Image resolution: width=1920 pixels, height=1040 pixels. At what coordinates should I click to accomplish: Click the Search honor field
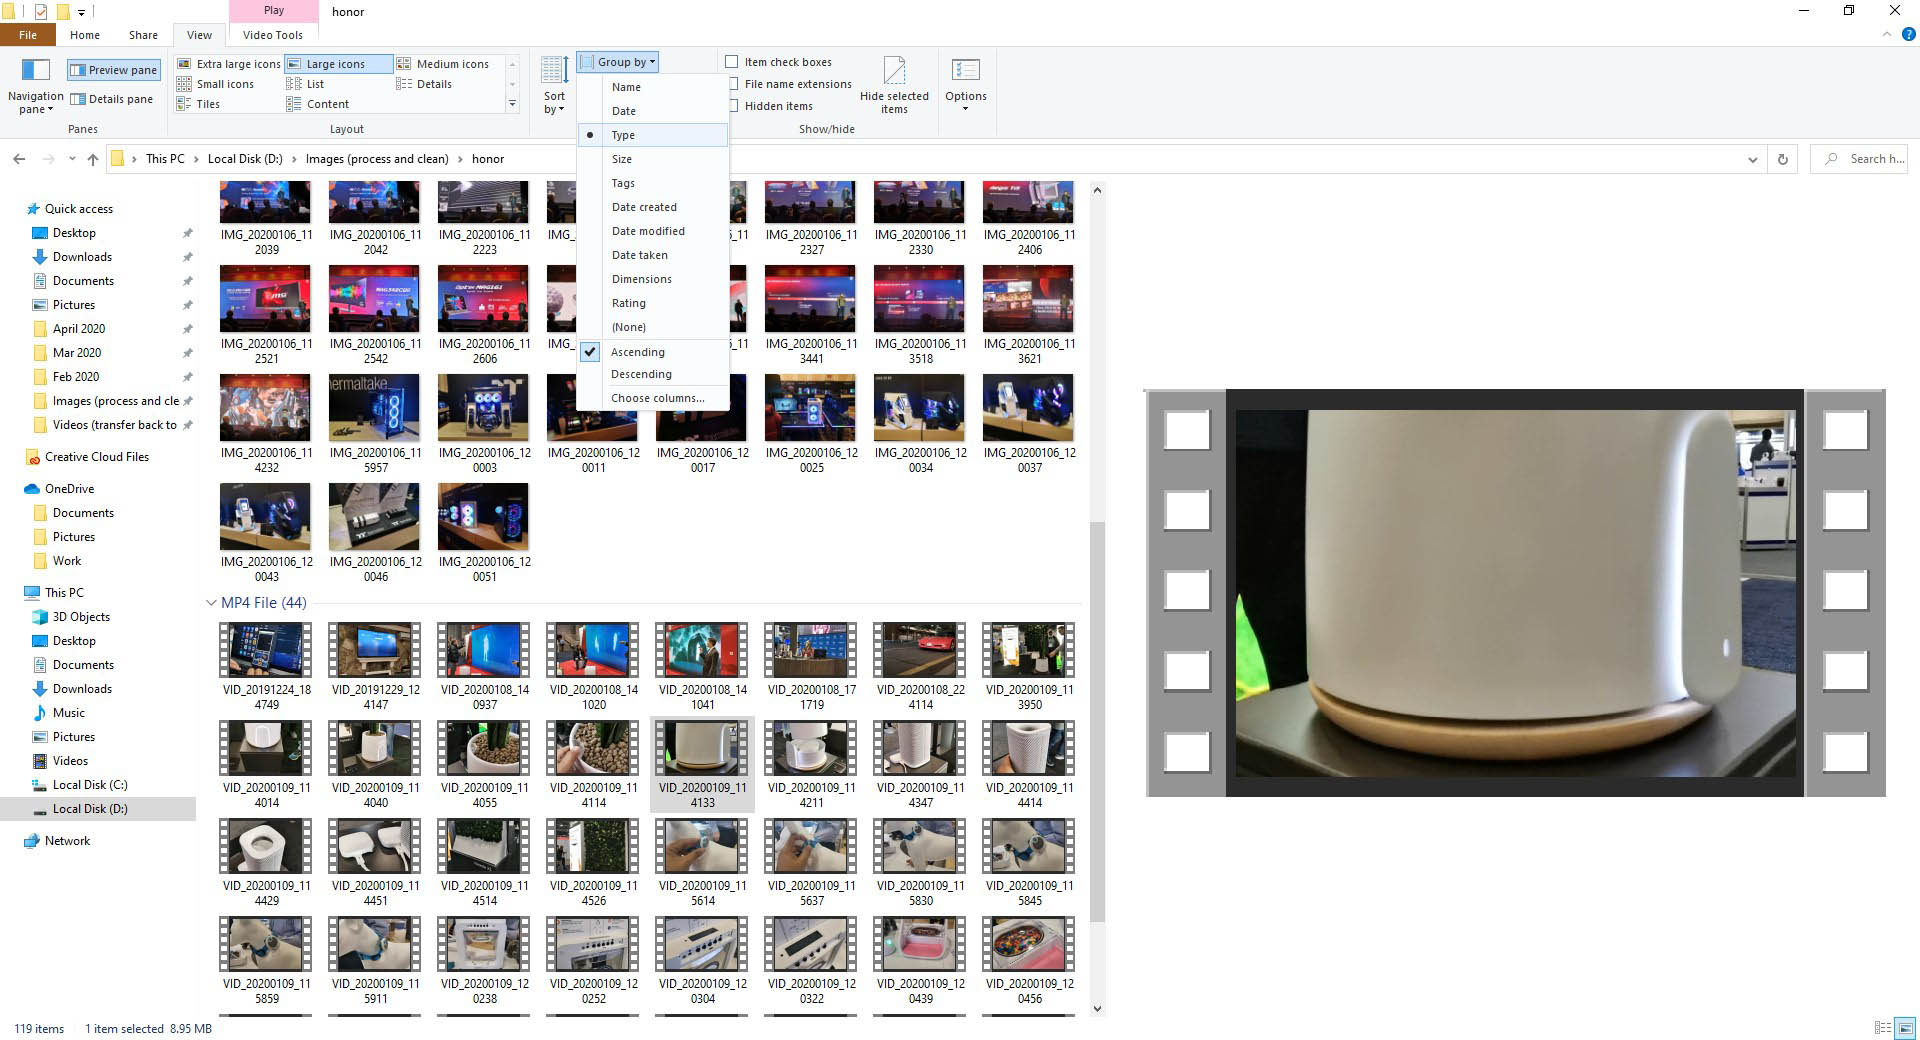tap(1860, 159)
